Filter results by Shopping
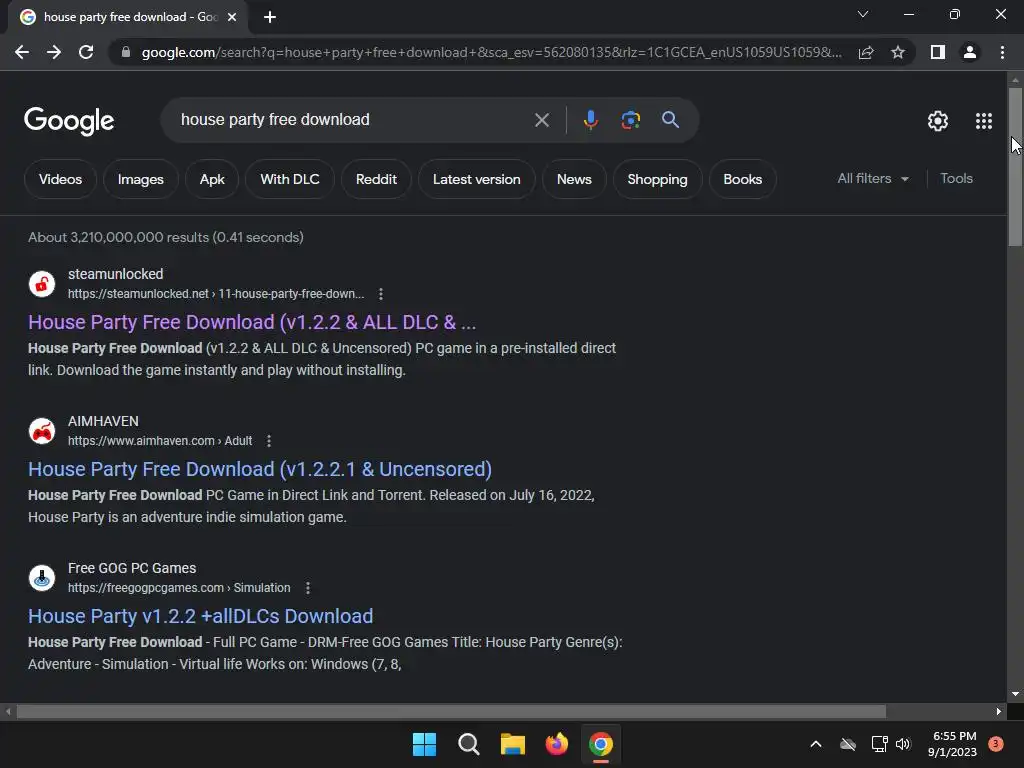Viewport: 1024px width, 768px height. coord(657,179)
